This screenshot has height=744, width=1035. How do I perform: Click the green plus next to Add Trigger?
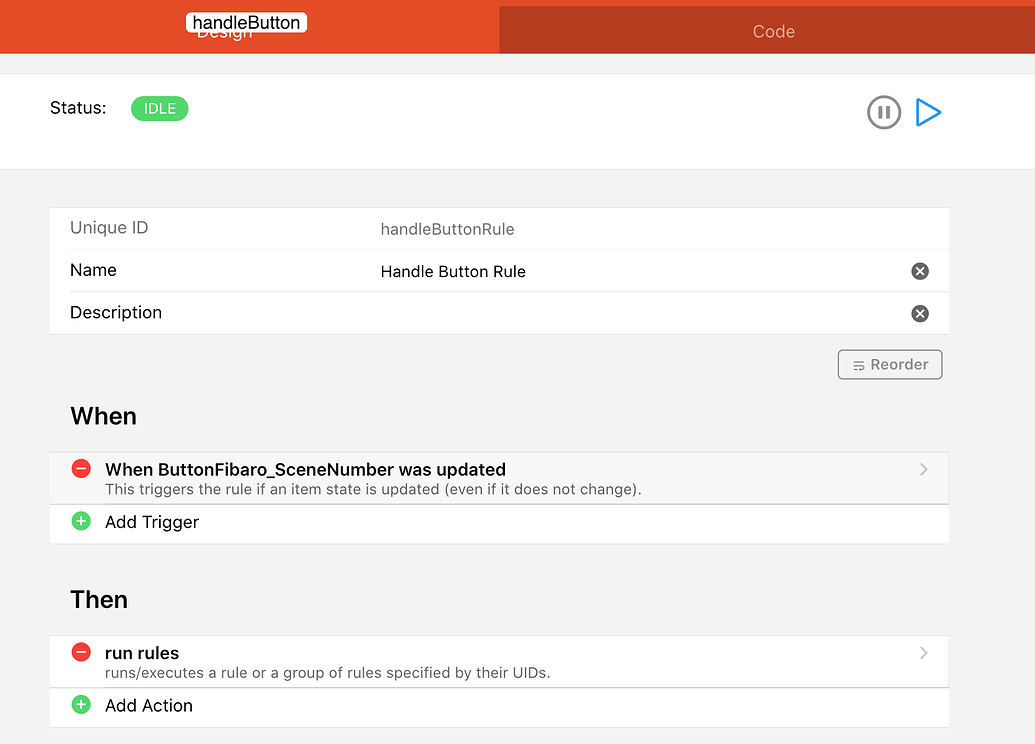click(x=81, y=521)
